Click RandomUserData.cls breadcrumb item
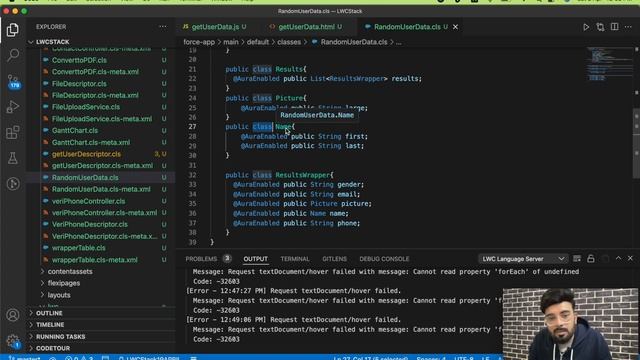The width and height of the screenshot is (640, 360). [353, 42]
